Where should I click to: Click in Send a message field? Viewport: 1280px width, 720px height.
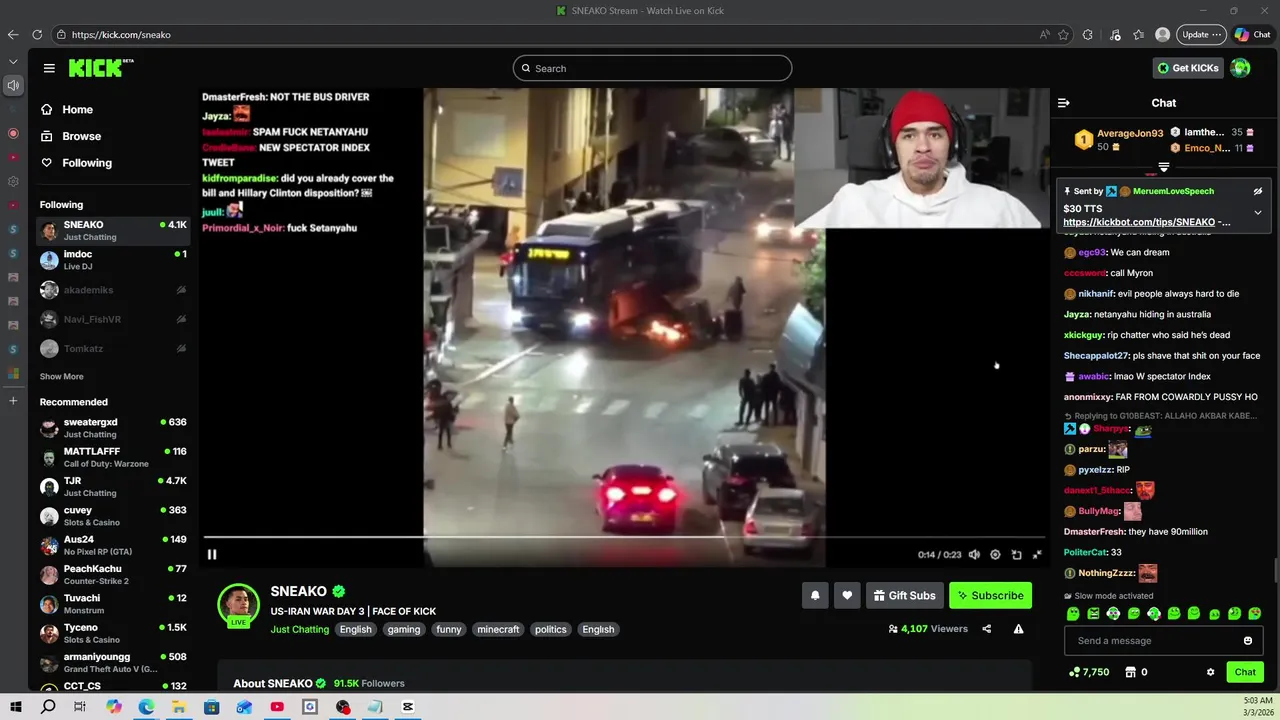1155,641
